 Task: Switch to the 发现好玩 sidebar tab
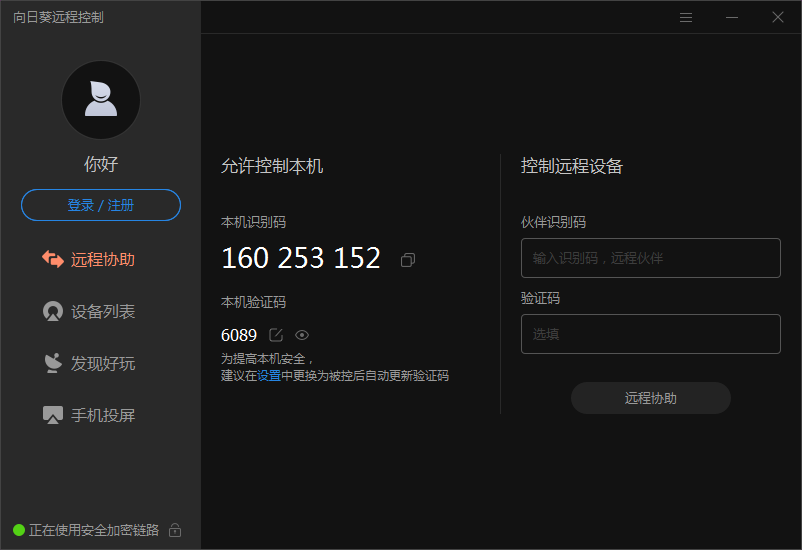pos(88,363)
